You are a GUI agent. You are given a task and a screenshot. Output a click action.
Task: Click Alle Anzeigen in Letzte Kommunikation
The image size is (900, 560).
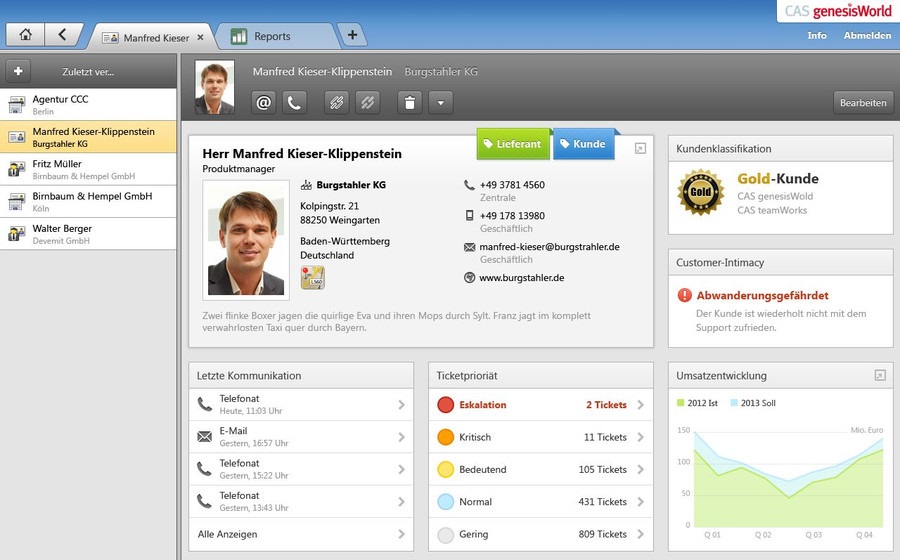tap(301, 534)
